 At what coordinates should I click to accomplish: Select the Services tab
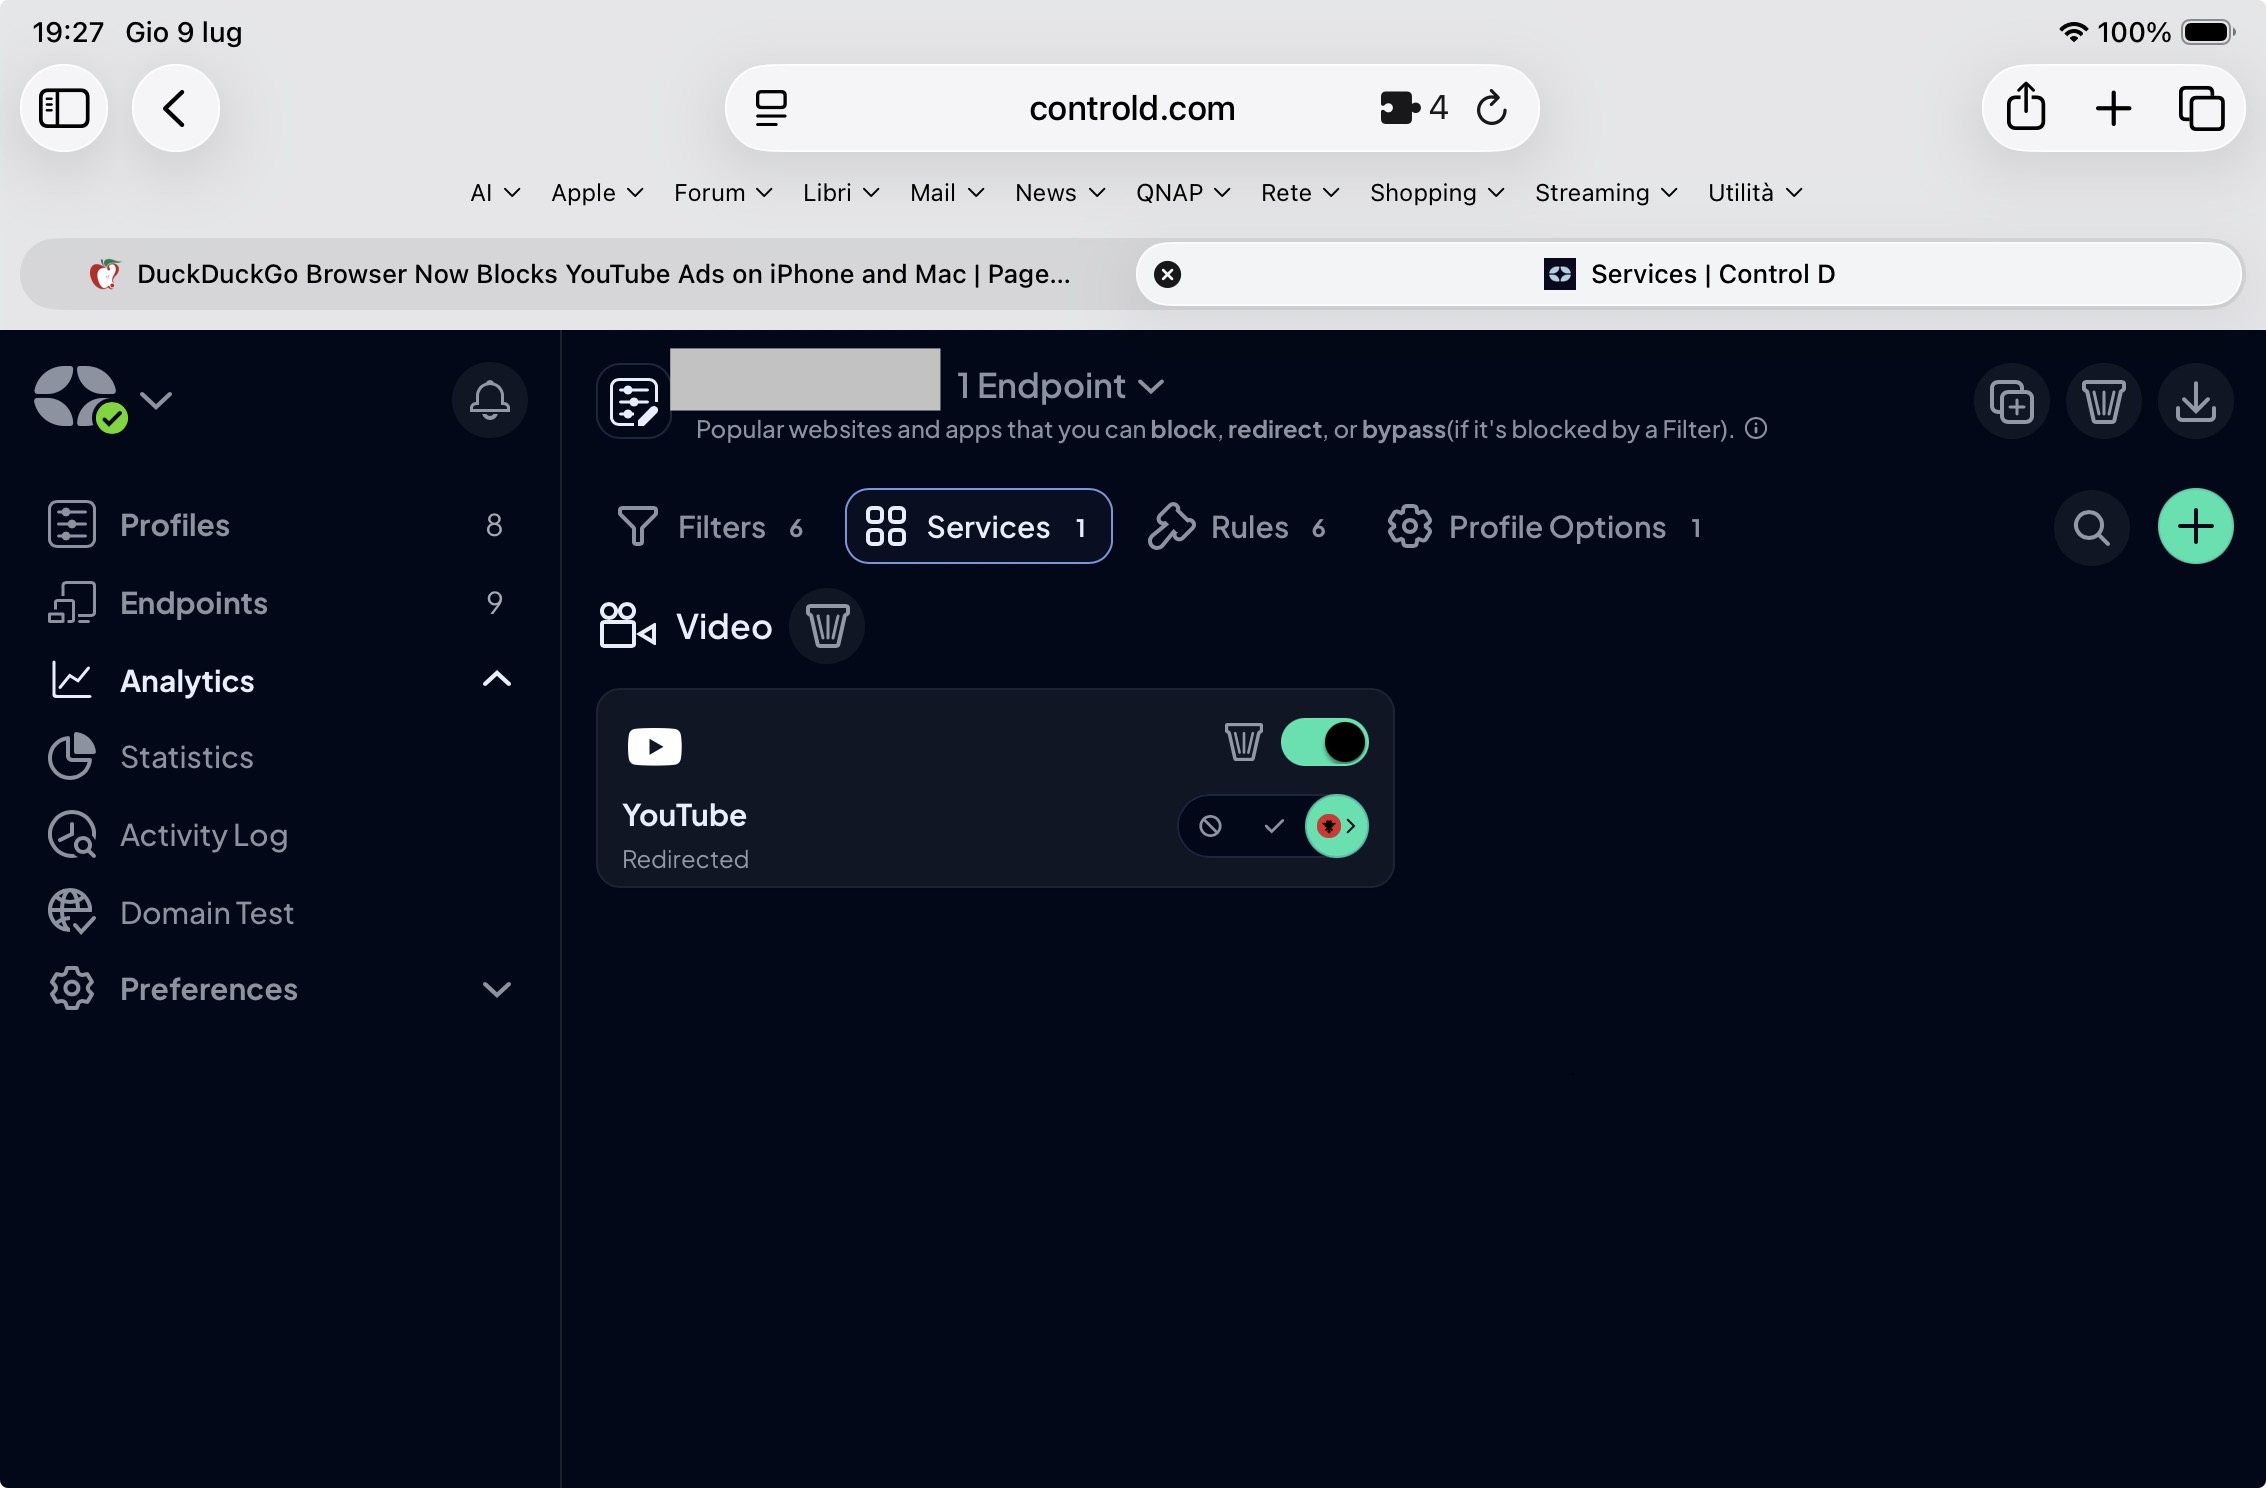pyautogui.click(x=978, y=527)
